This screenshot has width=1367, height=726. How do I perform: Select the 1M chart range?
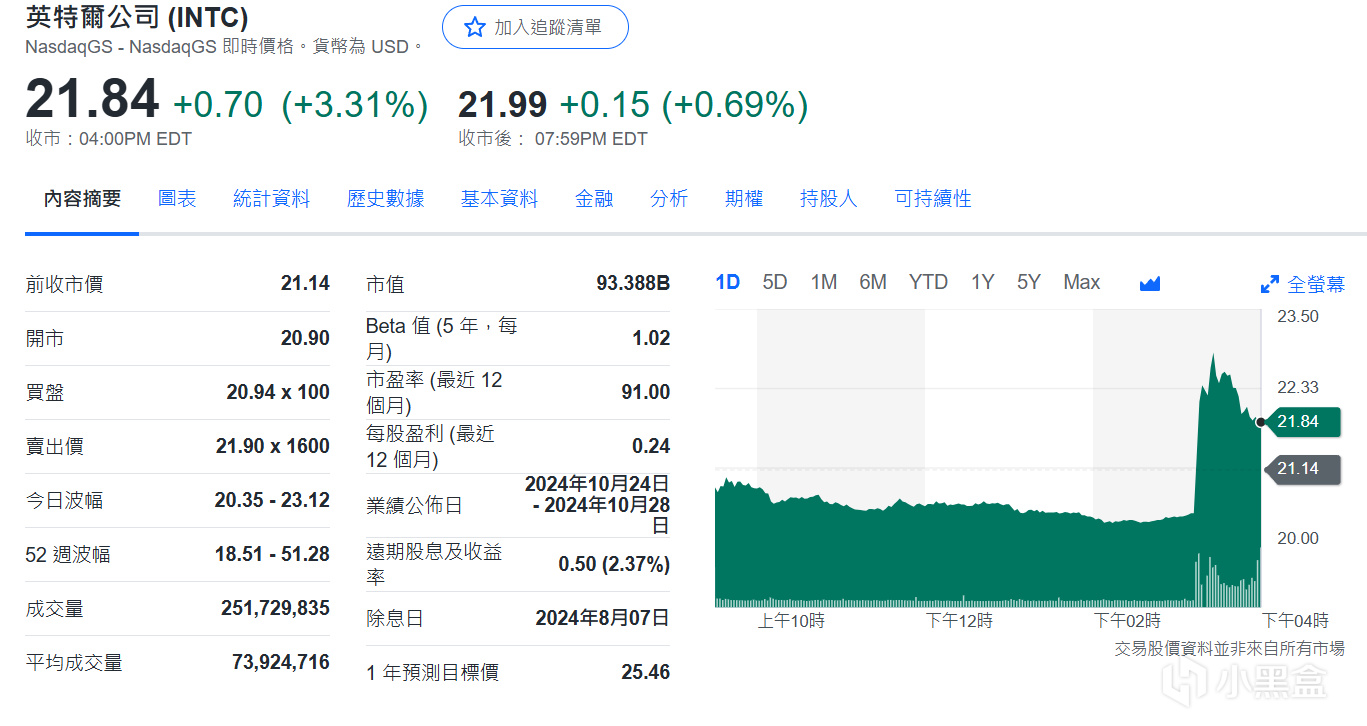(824, 282)
